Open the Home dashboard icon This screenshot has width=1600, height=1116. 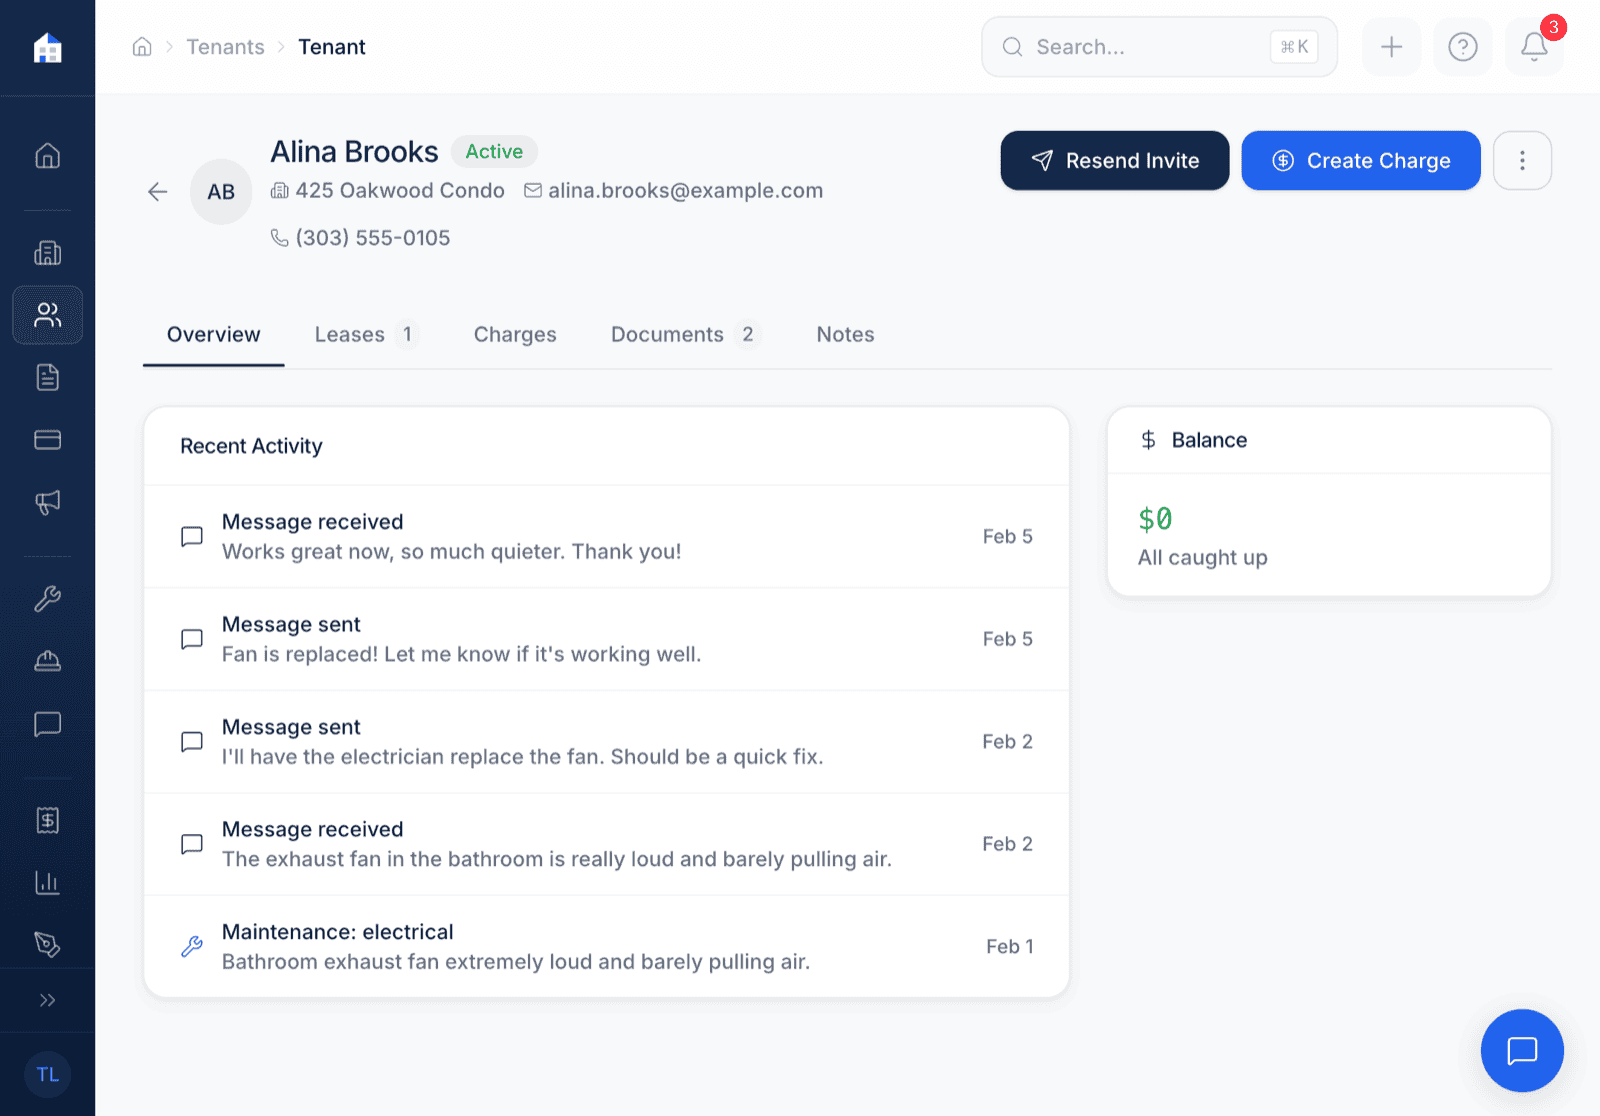pyautogui.click(x=47, y=155)
